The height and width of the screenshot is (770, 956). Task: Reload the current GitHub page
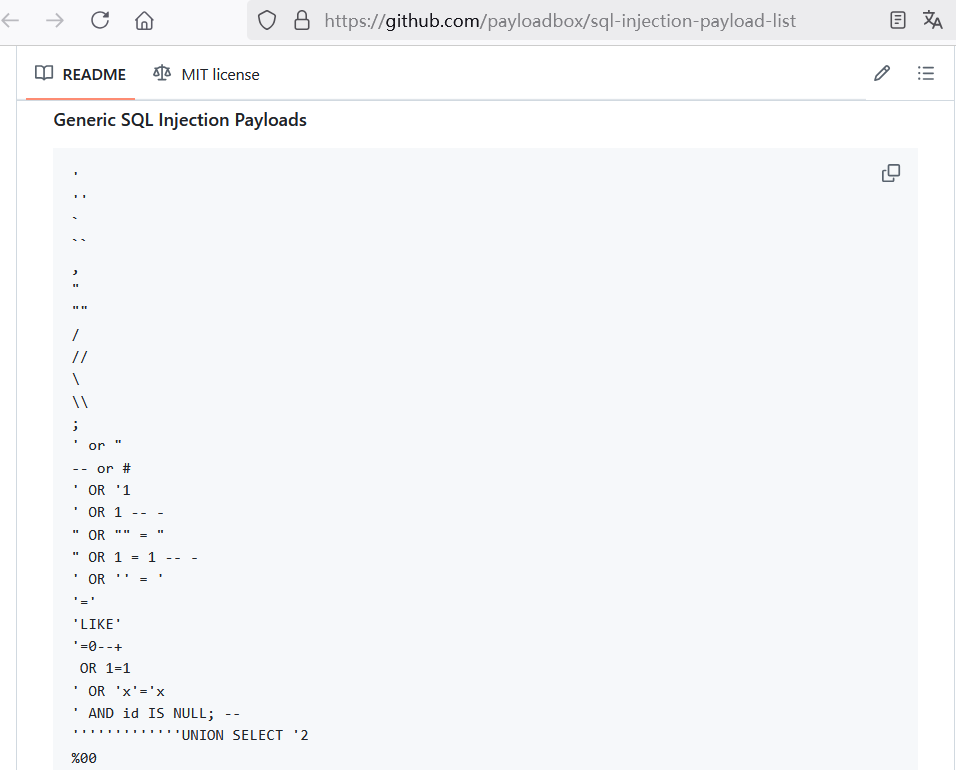pos(100,20)
